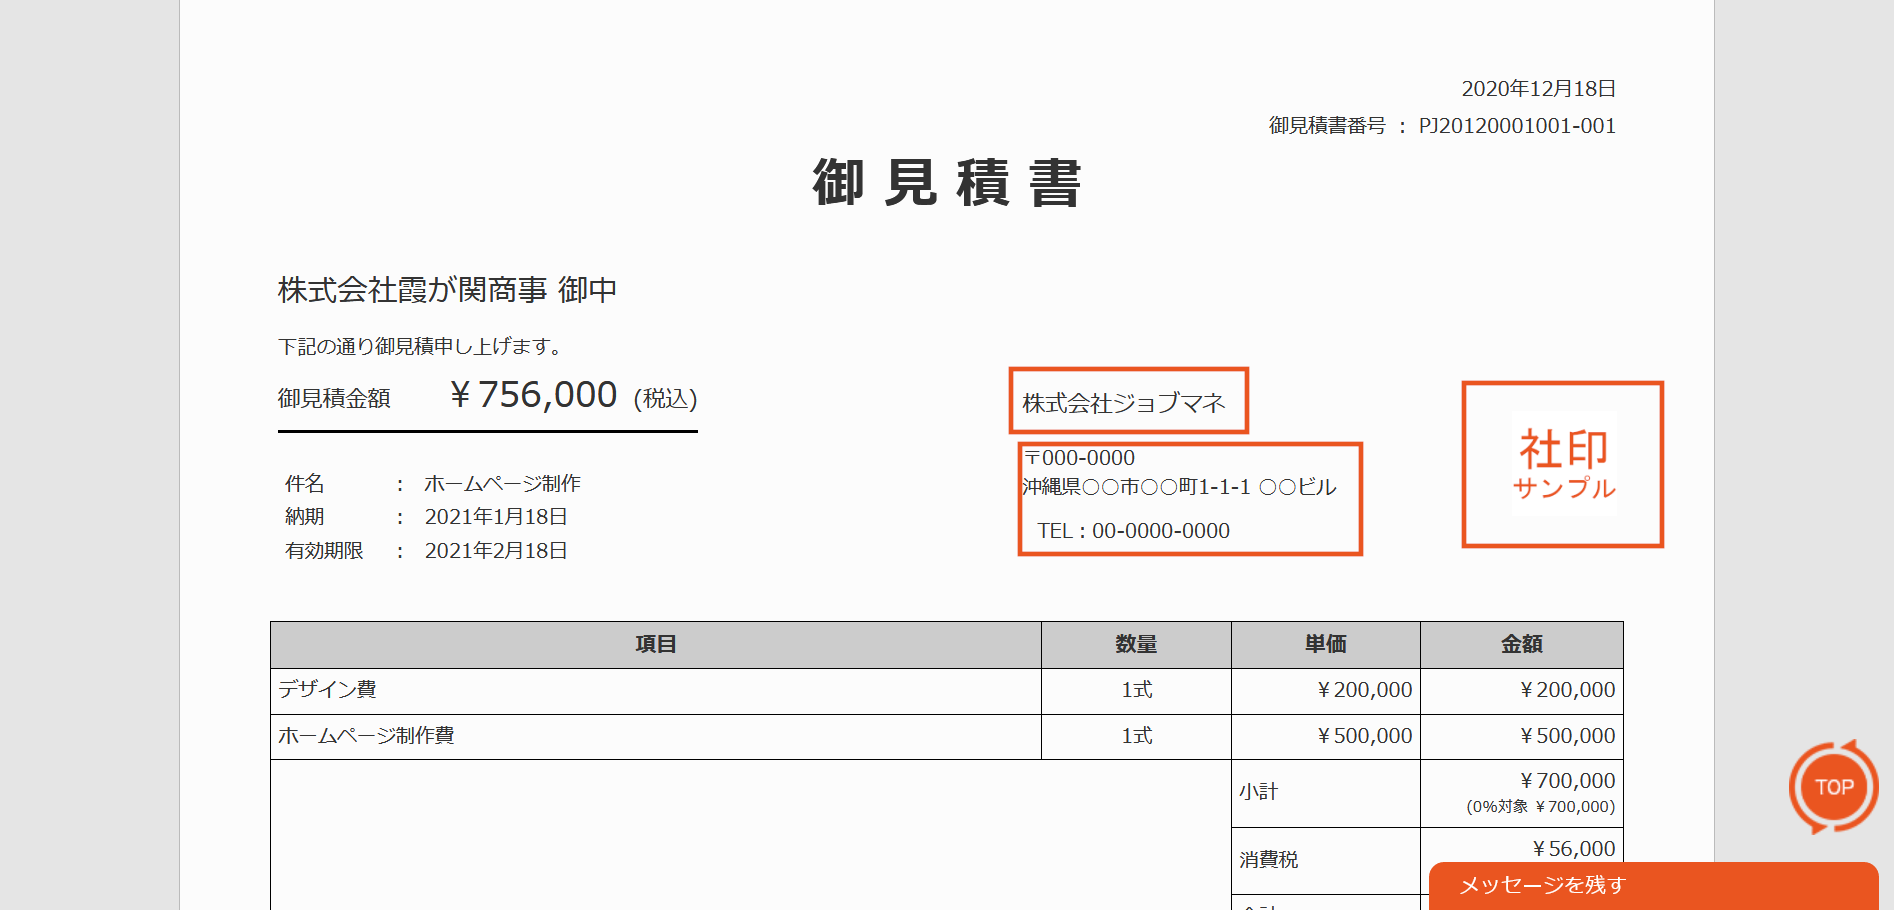This screenshot has width=1894, height=910.
Task: Click the total amount ￥756,000
Action: (x=533, y=395)
